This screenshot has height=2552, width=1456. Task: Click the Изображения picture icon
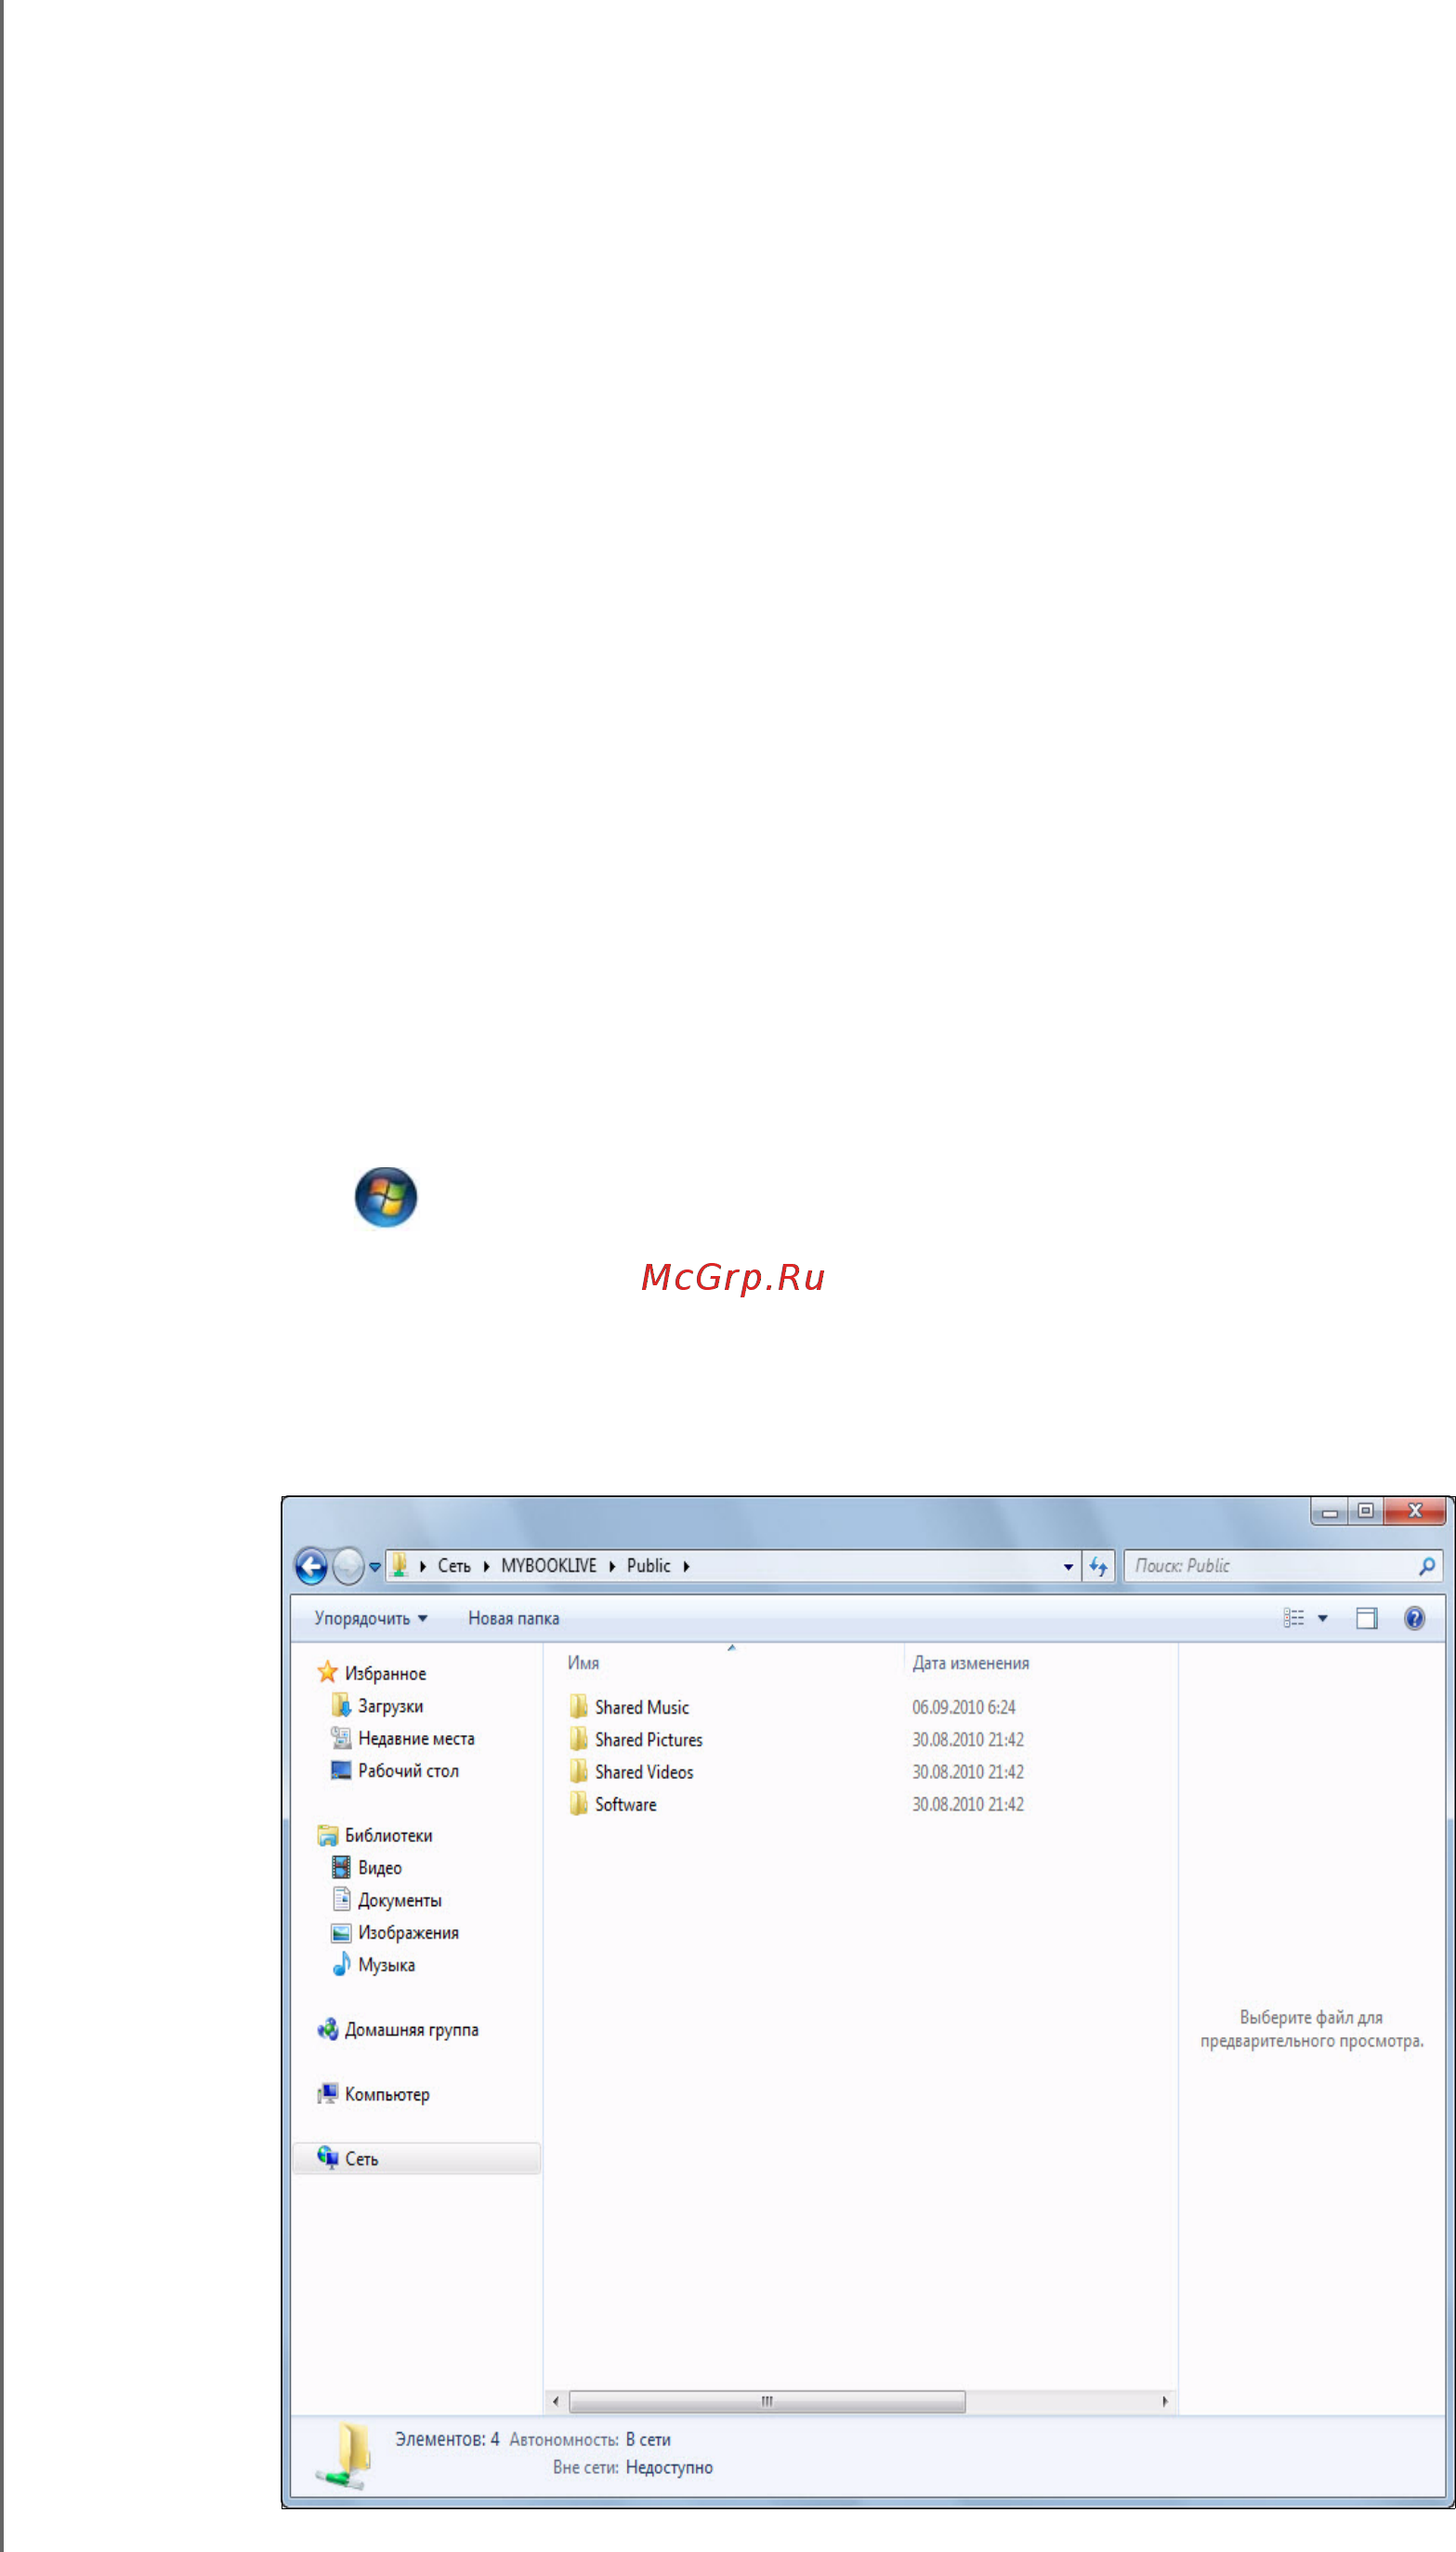click(341, 1932)
